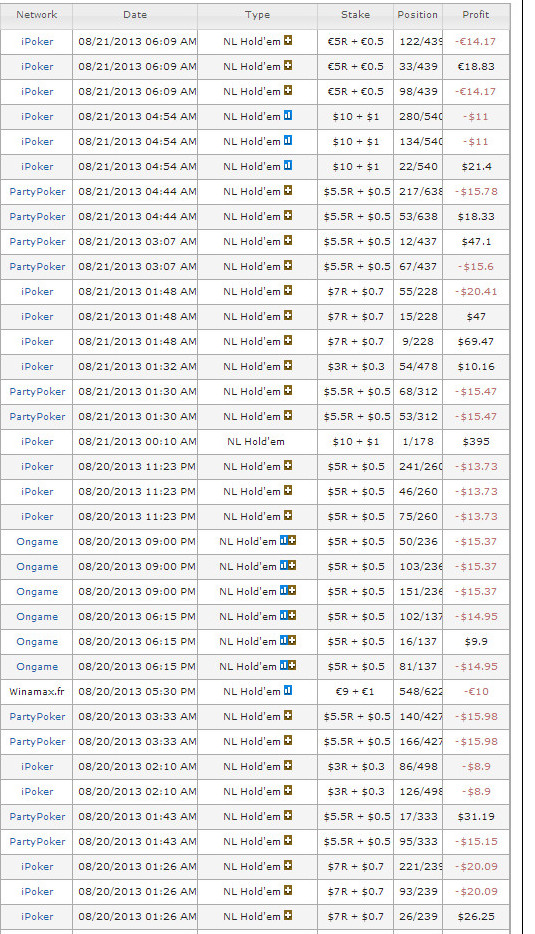Click the blue turbo icon in the $21.4 profit row

pyautogui.click(x=288, y=166)
